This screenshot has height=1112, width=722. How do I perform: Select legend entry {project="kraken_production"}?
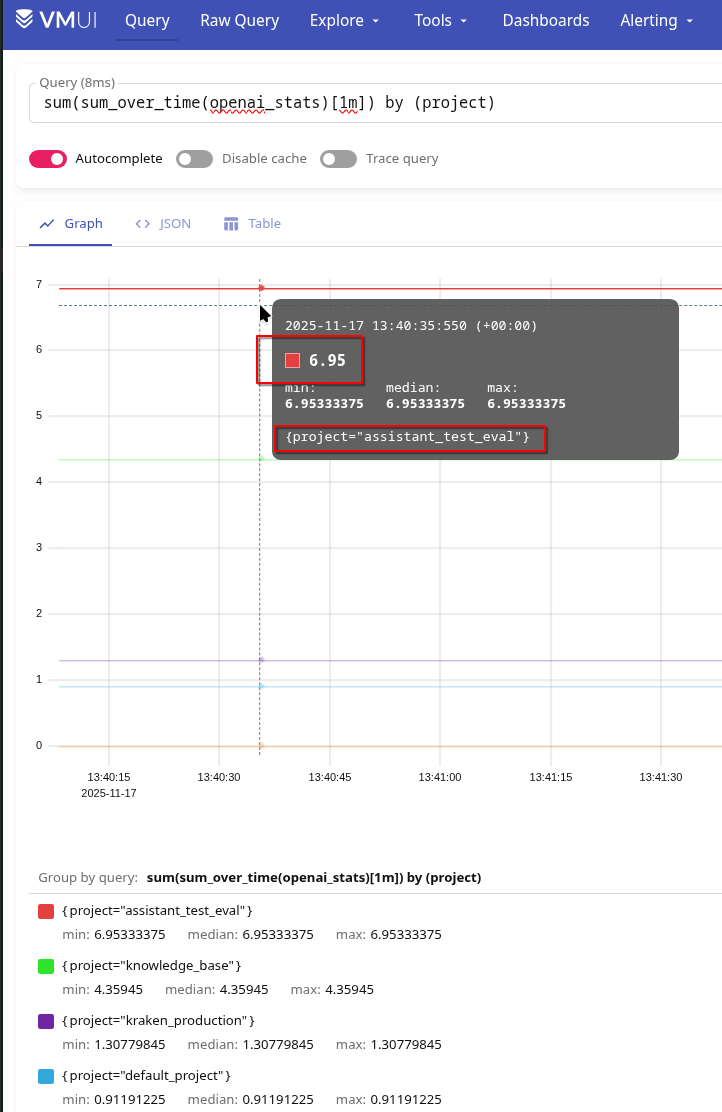click(x=158, y=1021)
